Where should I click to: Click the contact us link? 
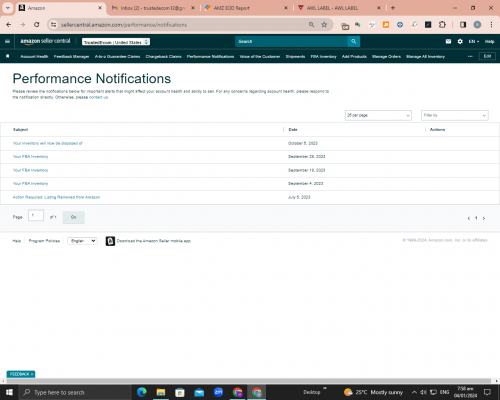click(98, 97)
